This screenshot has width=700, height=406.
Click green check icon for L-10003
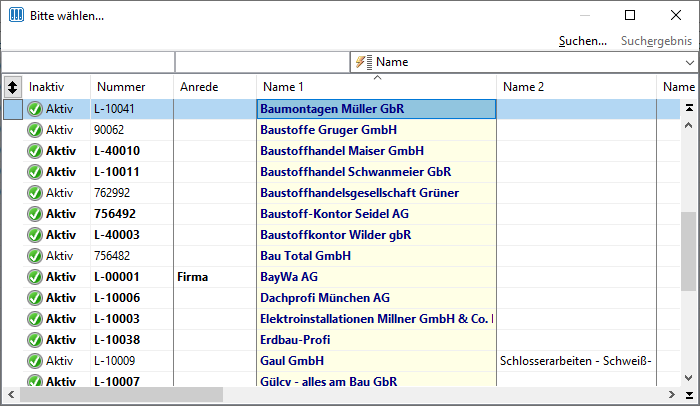pos(35,319)
